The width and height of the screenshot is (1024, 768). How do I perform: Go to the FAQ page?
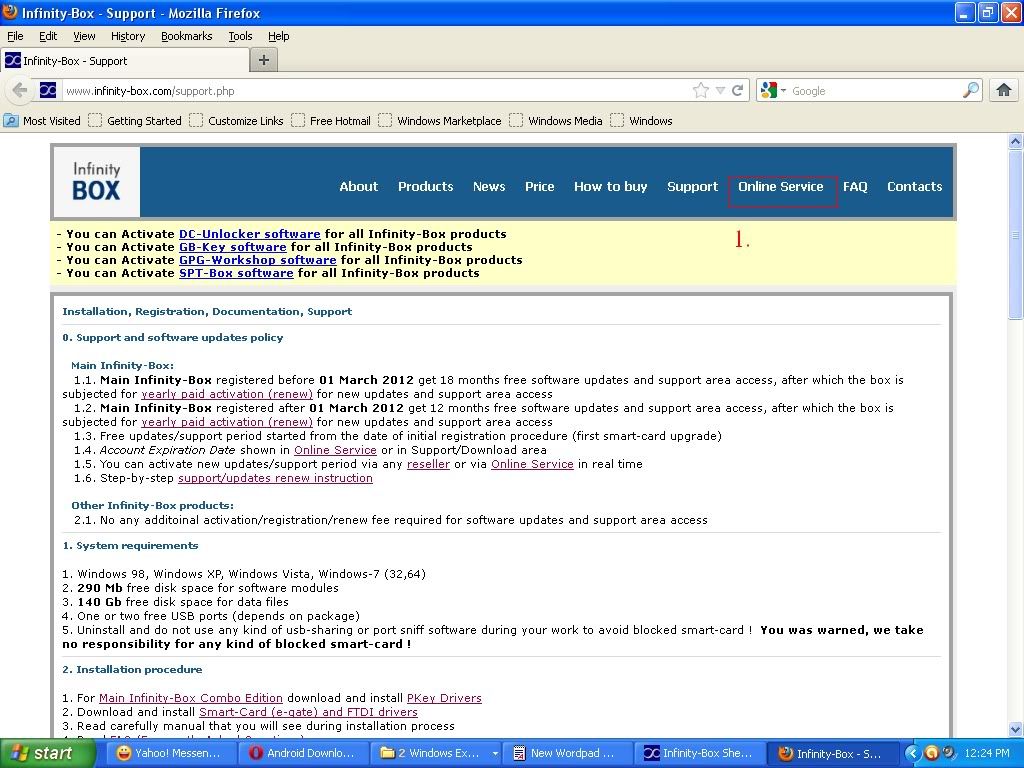[855, 187]
